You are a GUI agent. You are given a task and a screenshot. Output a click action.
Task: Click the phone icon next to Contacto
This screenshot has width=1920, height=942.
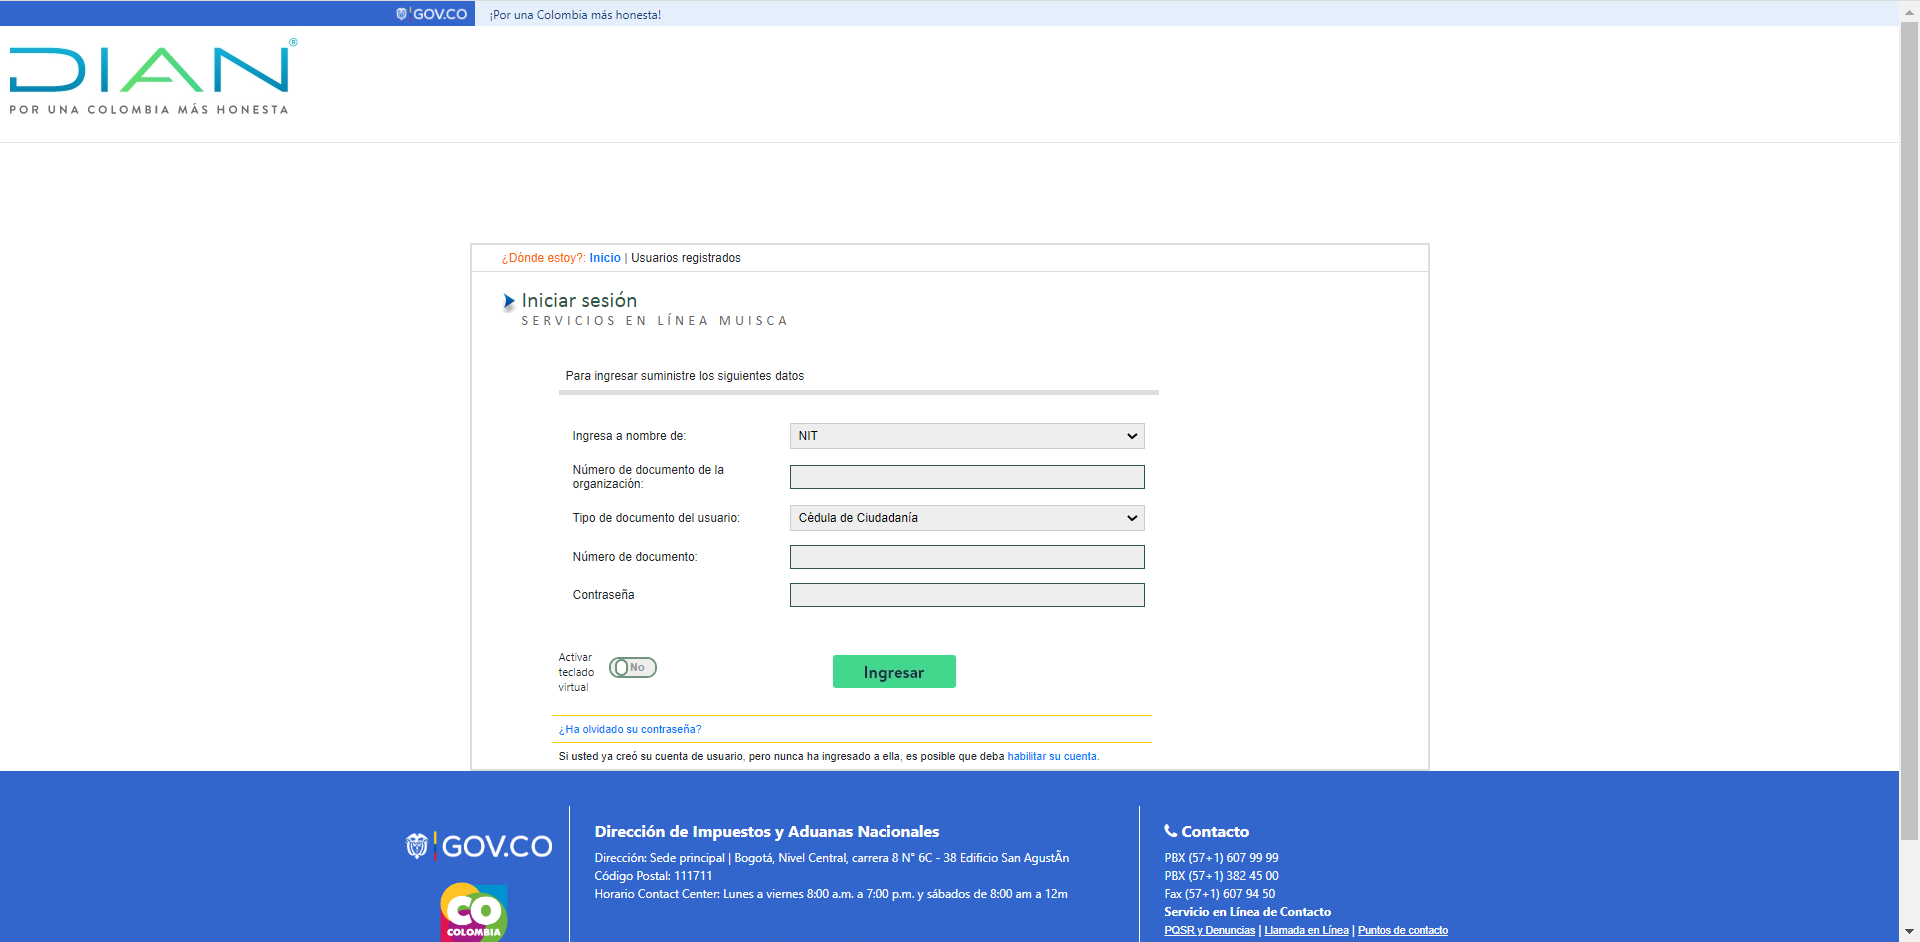(x=1170, y=831)
